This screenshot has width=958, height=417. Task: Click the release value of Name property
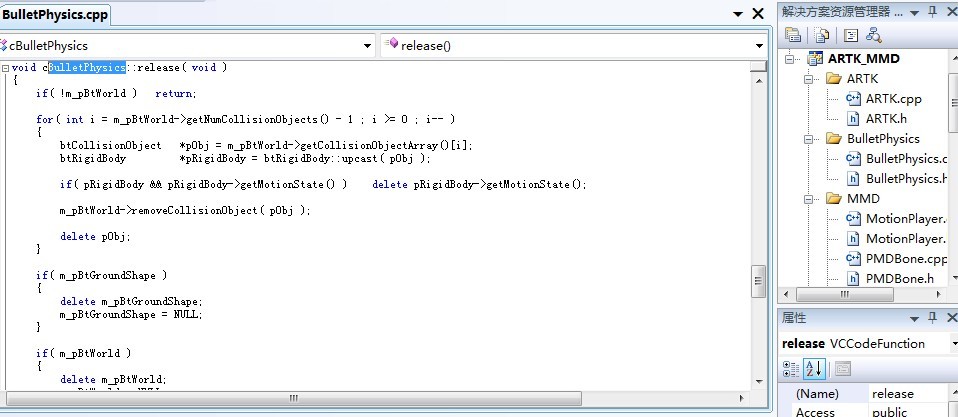pyautogui.click(x=893, y=394)
